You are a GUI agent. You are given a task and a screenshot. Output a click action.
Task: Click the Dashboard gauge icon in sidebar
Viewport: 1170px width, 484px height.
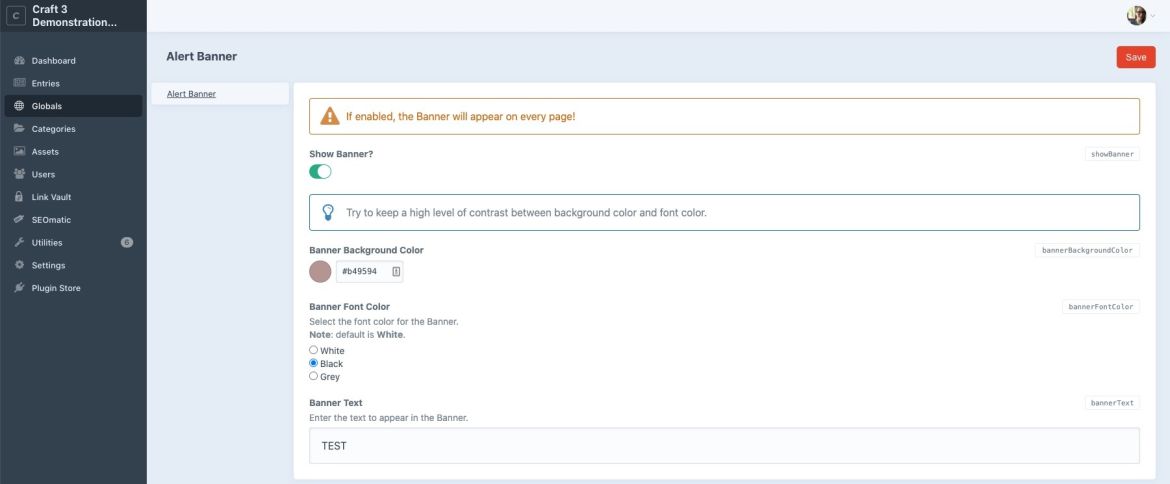[19, 61]
